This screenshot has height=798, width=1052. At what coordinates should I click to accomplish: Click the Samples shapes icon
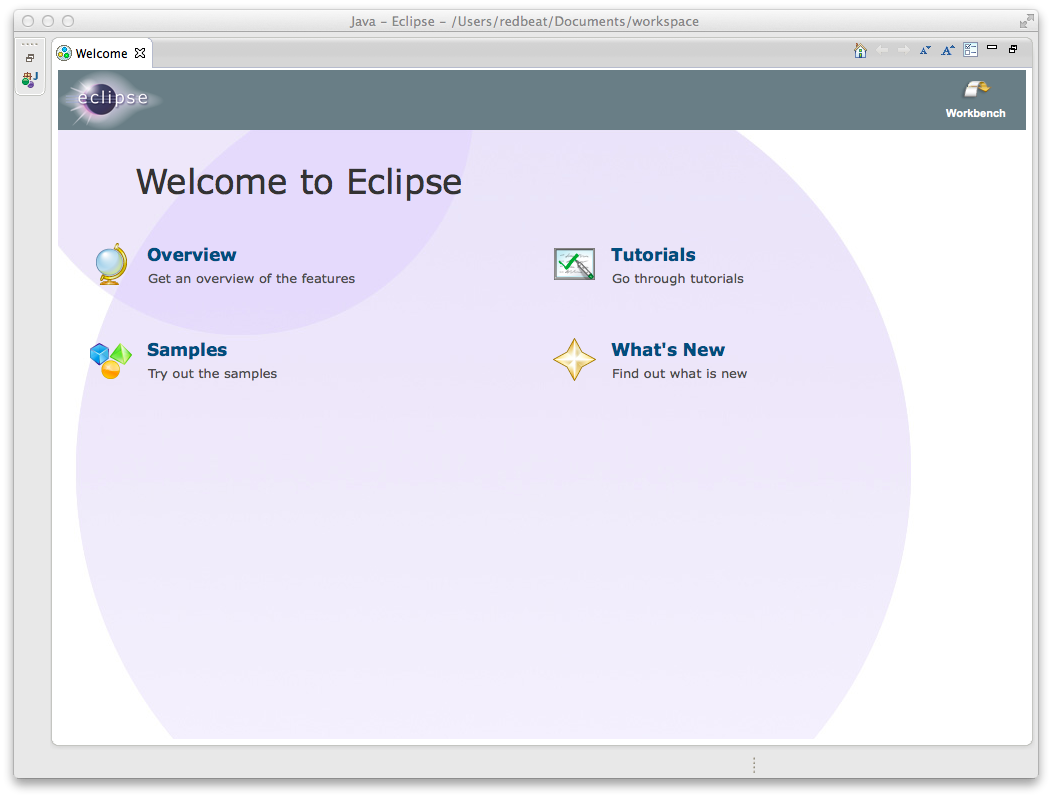[111, 360]
